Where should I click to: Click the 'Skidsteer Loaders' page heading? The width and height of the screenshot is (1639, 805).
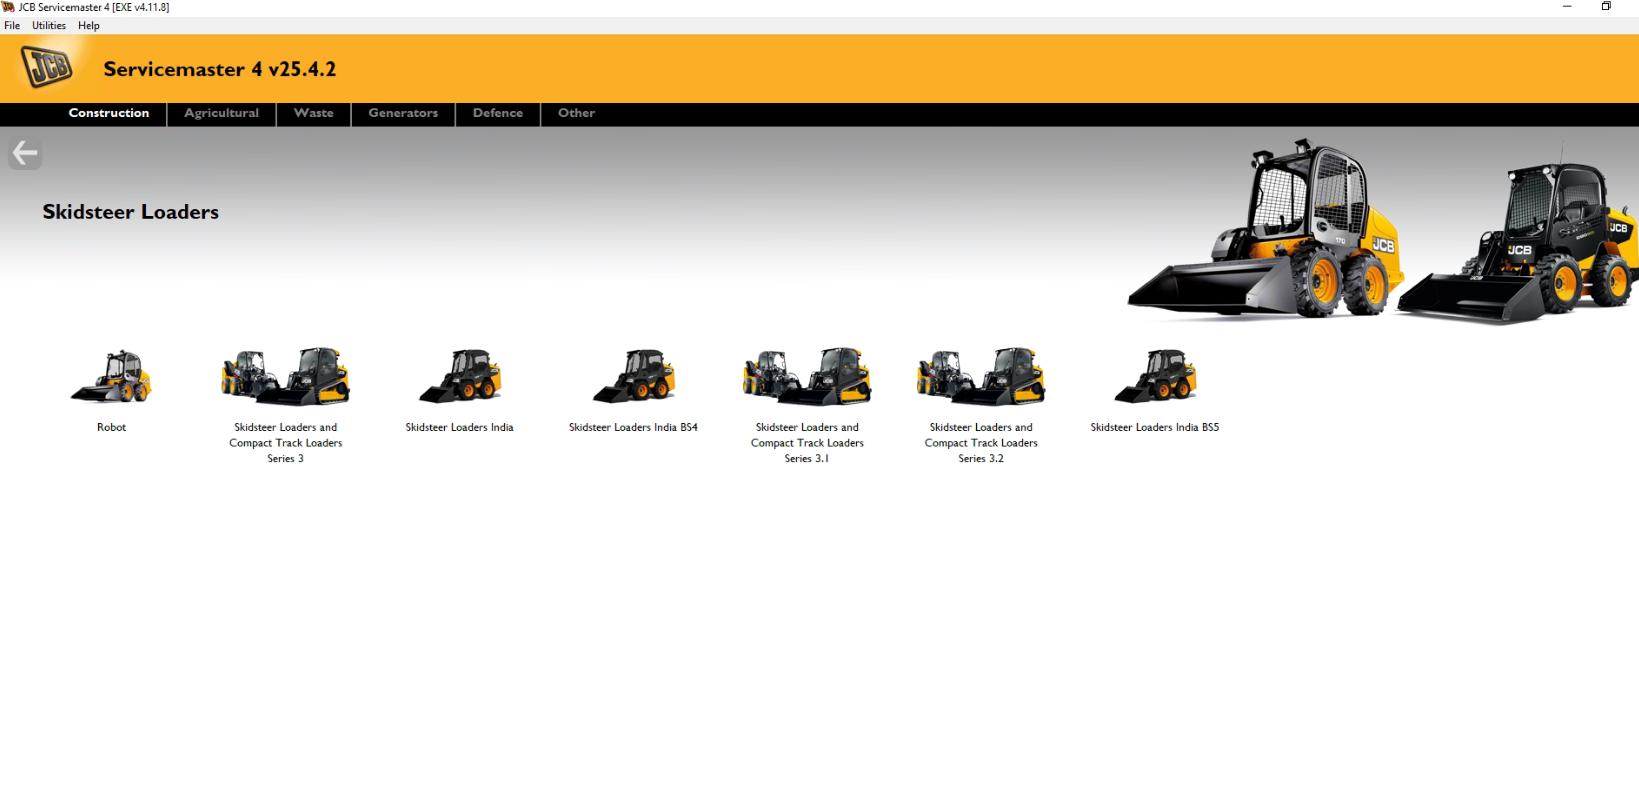(x=130, y=212)
